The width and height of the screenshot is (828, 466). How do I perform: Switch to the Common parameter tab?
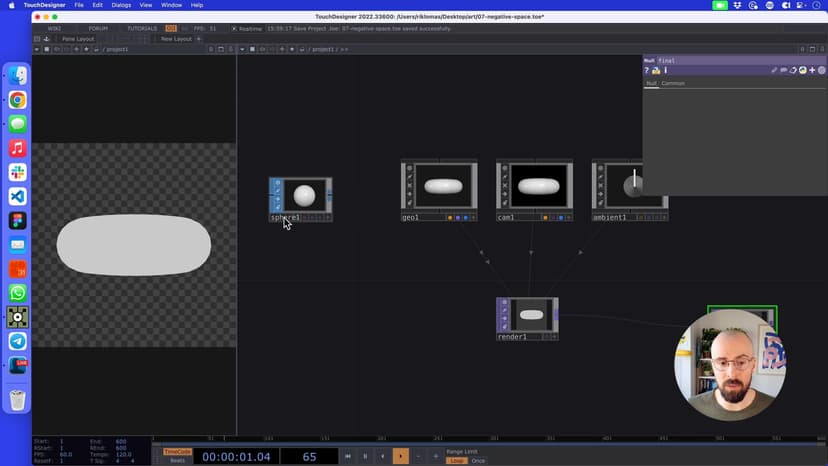point(673,83)
